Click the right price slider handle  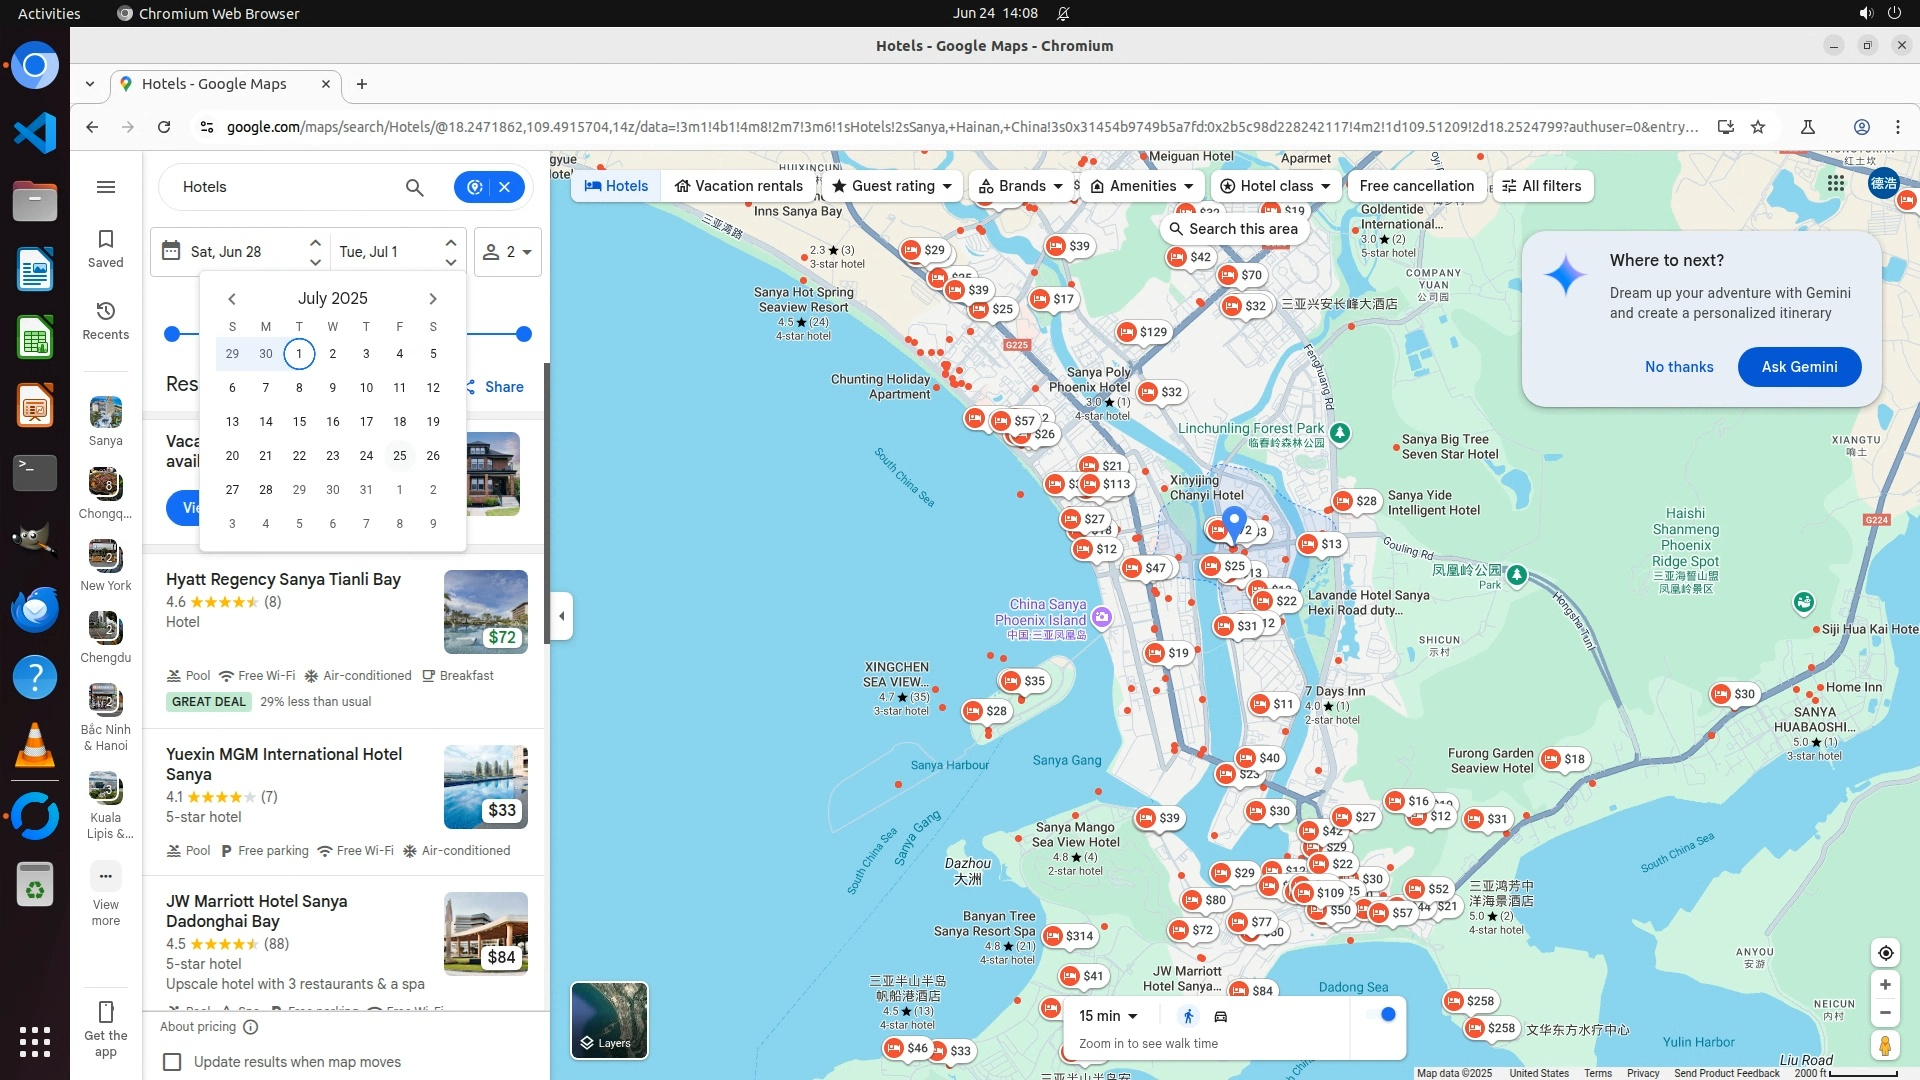pyautogui.click(x=523, y=334)
